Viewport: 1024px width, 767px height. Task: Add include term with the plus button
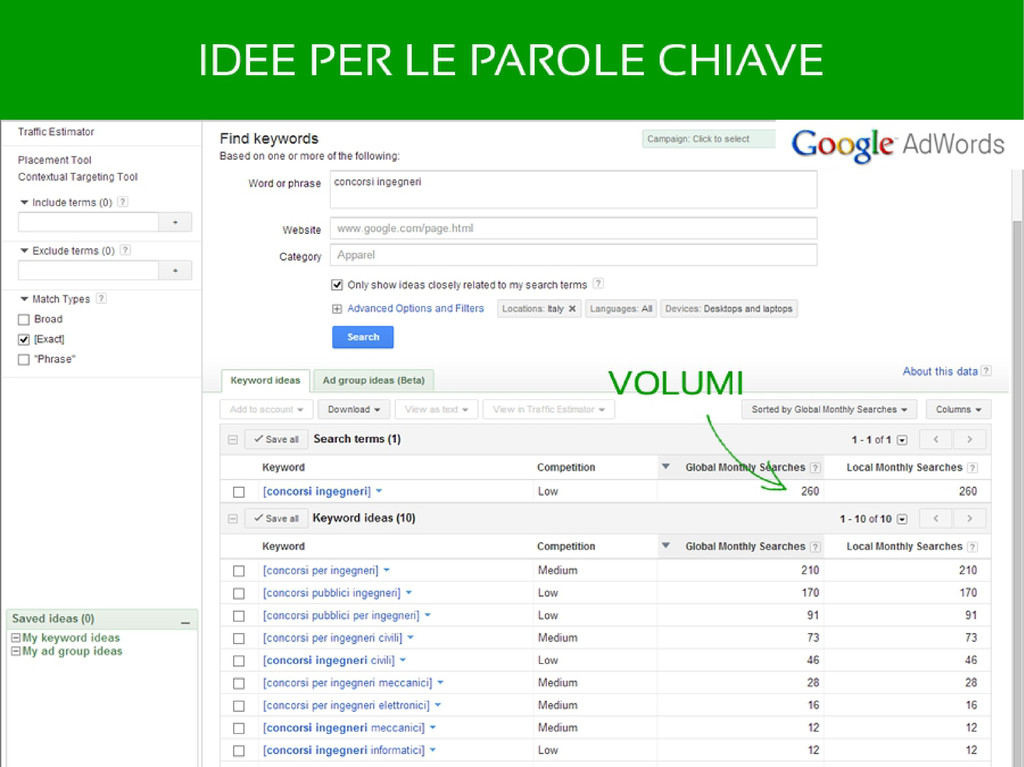point(175,222)
